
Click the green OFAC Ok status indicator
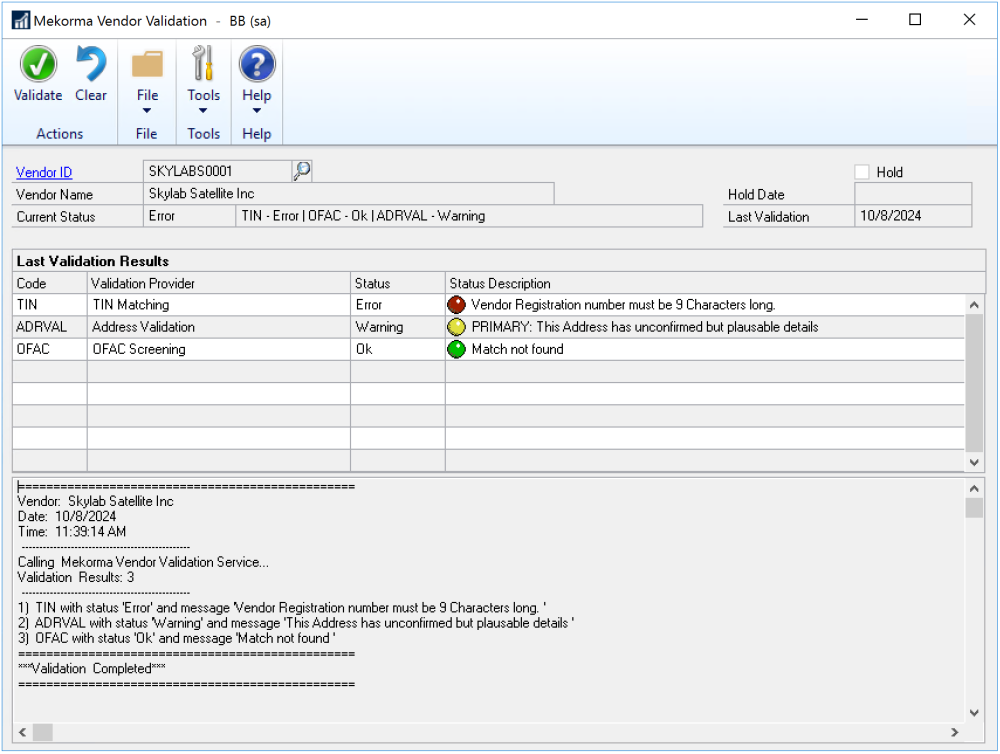pyautogui.click(x=457, y=349)
